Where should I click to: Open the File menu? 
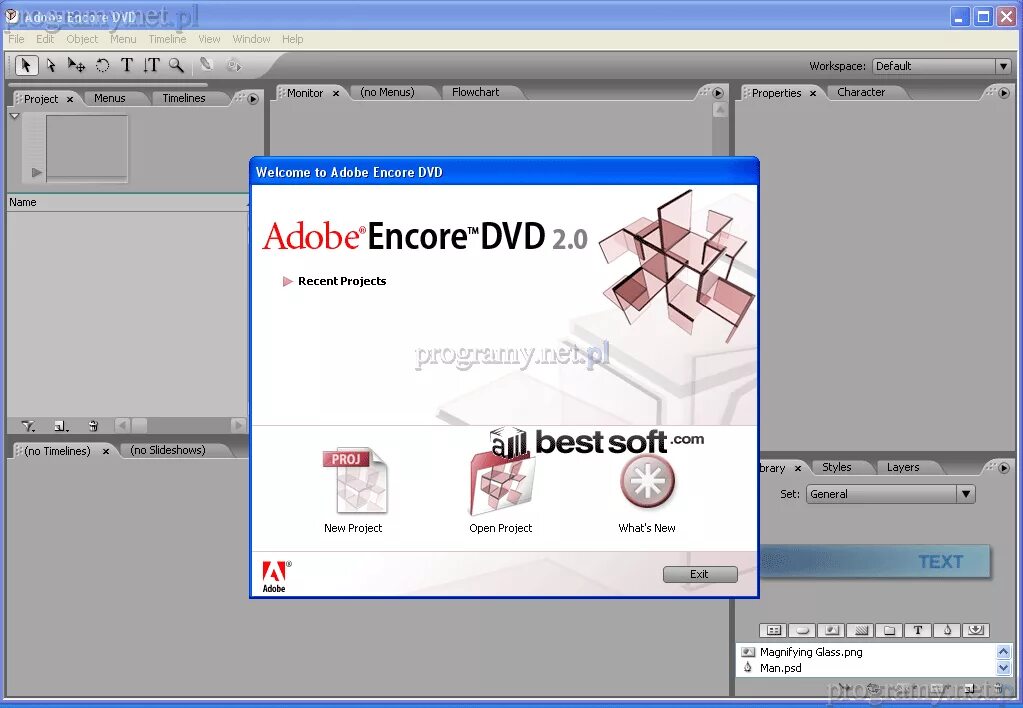[16, 39]
